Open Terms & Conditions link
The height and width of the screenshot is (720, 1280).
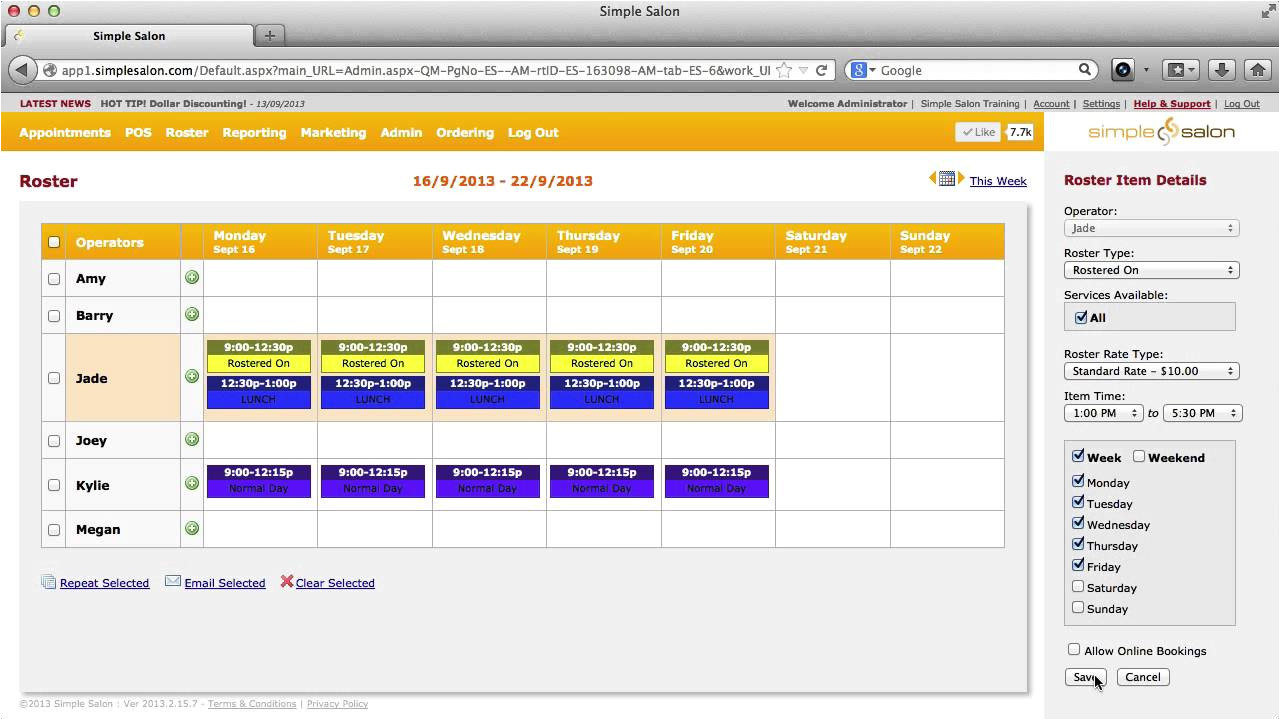(x=252, y=704)
